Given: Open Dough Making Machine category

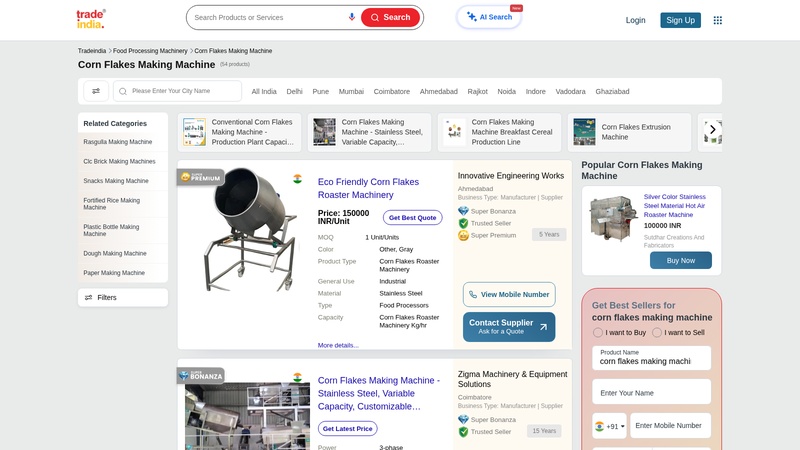Looking at the screenshot, I should (115, 254).
